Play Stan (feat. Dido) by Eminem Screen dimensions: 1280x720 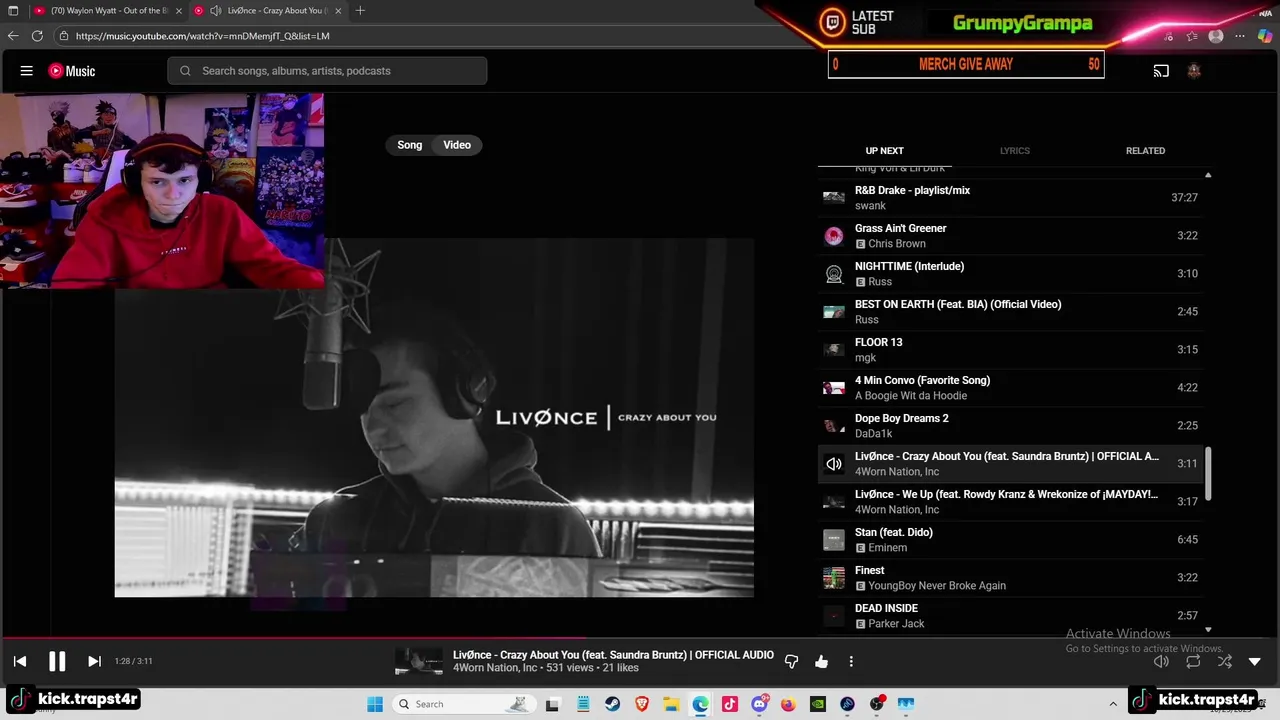tap(1010, 540)
